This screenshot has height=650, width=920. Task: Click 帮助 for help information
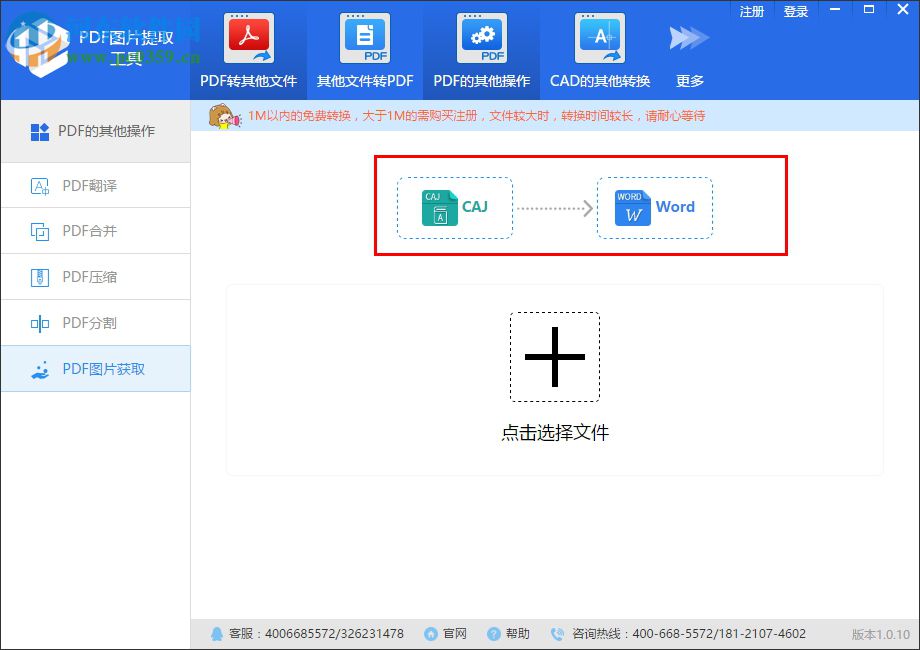click(510, 633)
